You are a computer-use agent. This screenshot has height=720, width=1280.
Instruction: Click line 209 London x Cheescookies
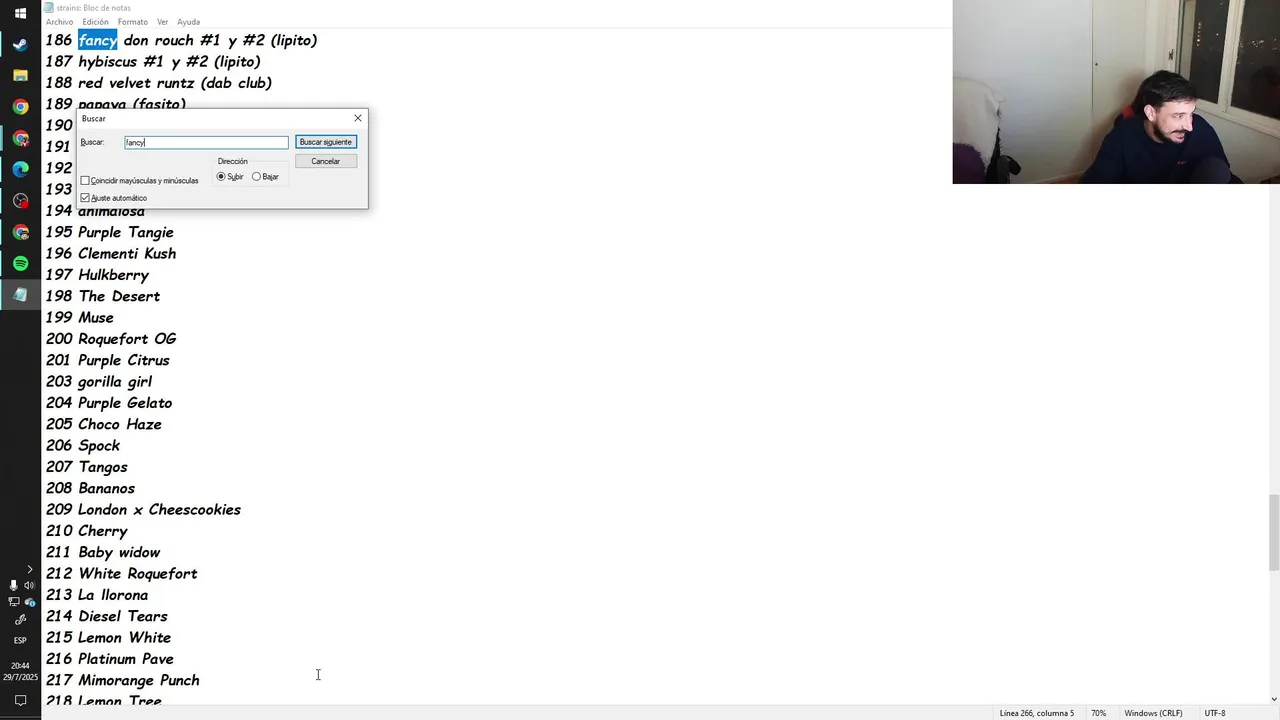[x=143, y=509]
